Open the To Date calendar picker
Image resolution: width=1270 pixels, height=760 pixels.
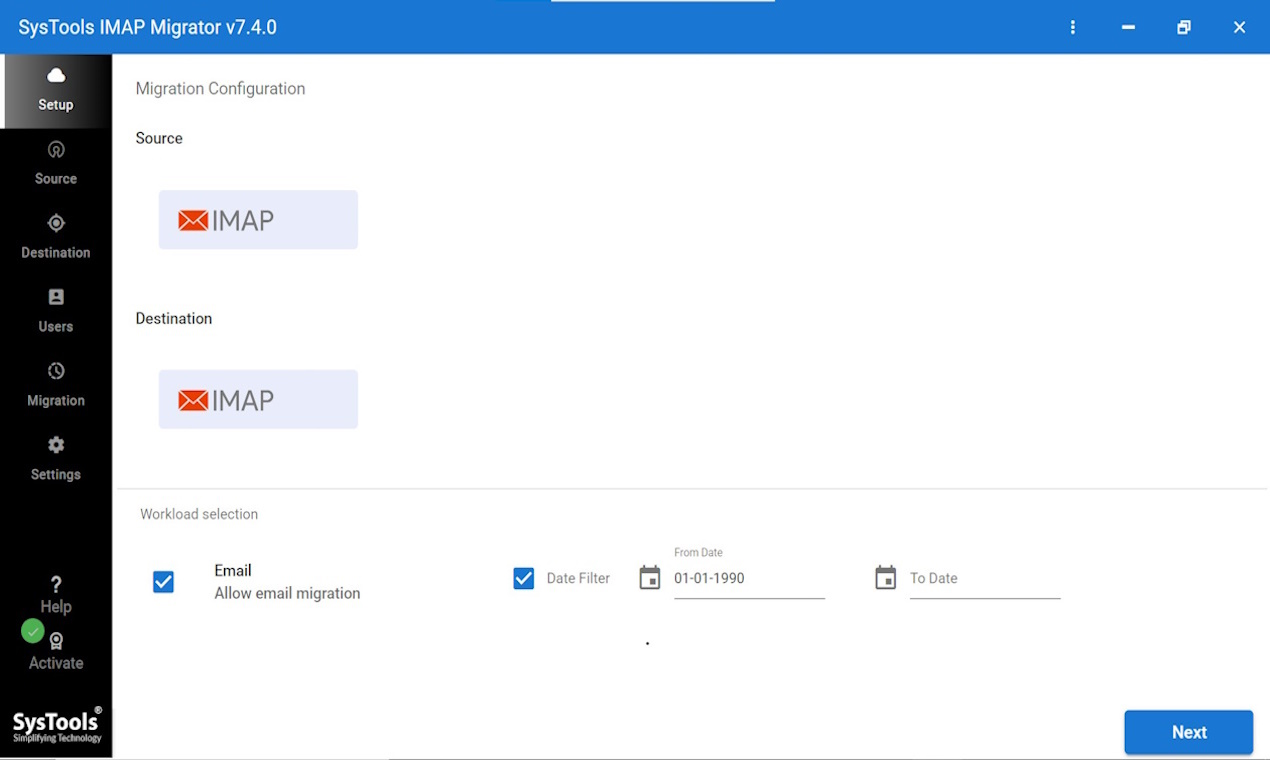(x=886, y=577)
